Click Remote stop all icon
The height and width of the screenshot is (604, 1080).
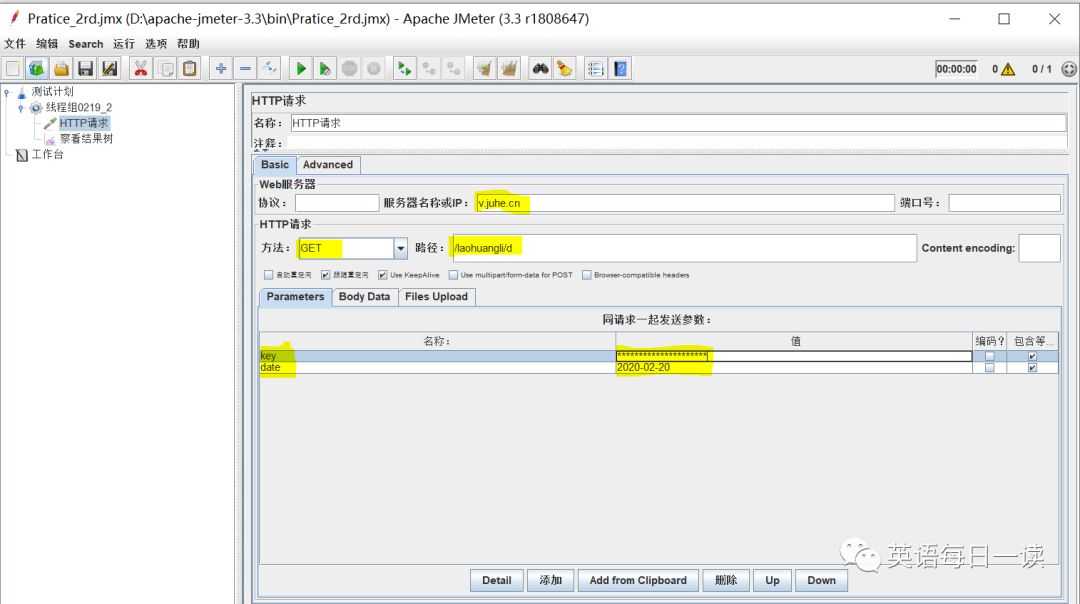[x=429, y=68]
